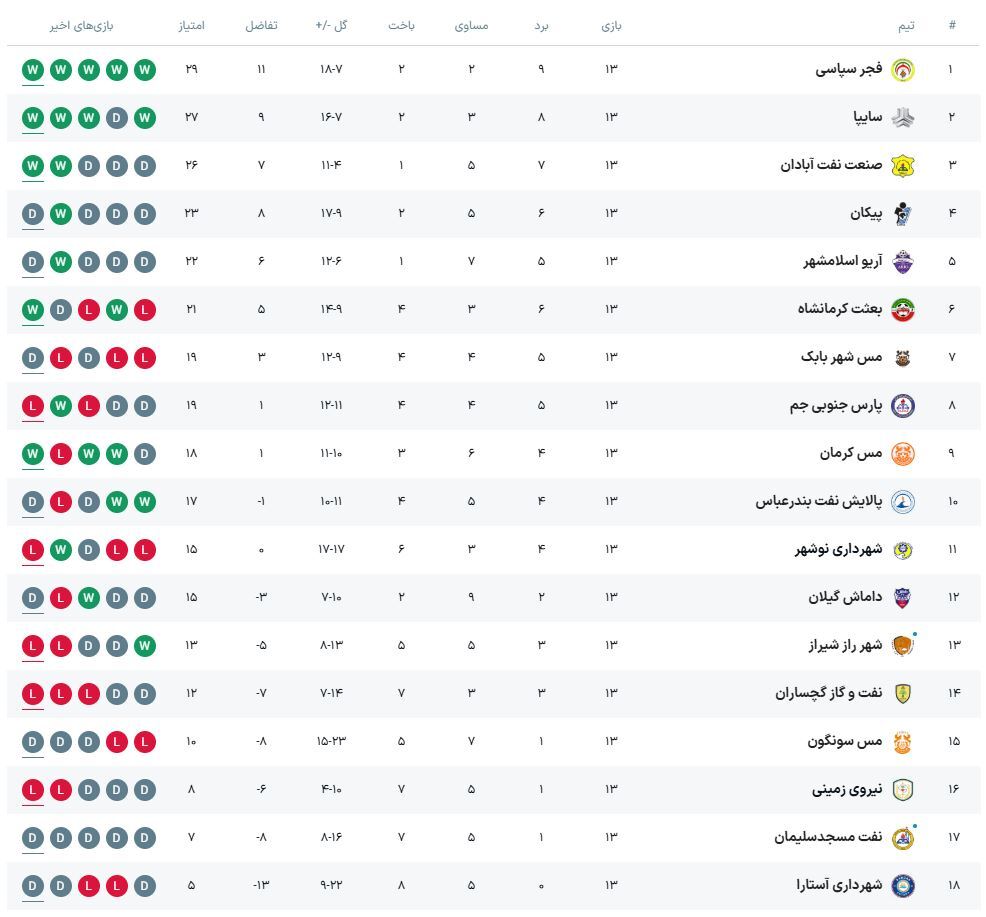Open صنعت نفت آبادان yellow logo
986x917 pixels.
(x=902, y=165)
